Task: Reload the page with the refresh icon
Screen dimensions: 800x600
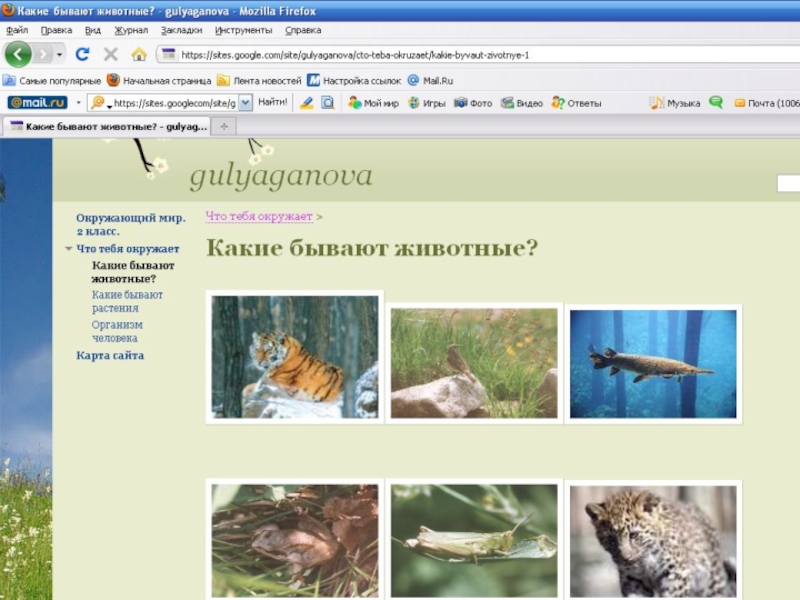Action: [x=82, y=54]
